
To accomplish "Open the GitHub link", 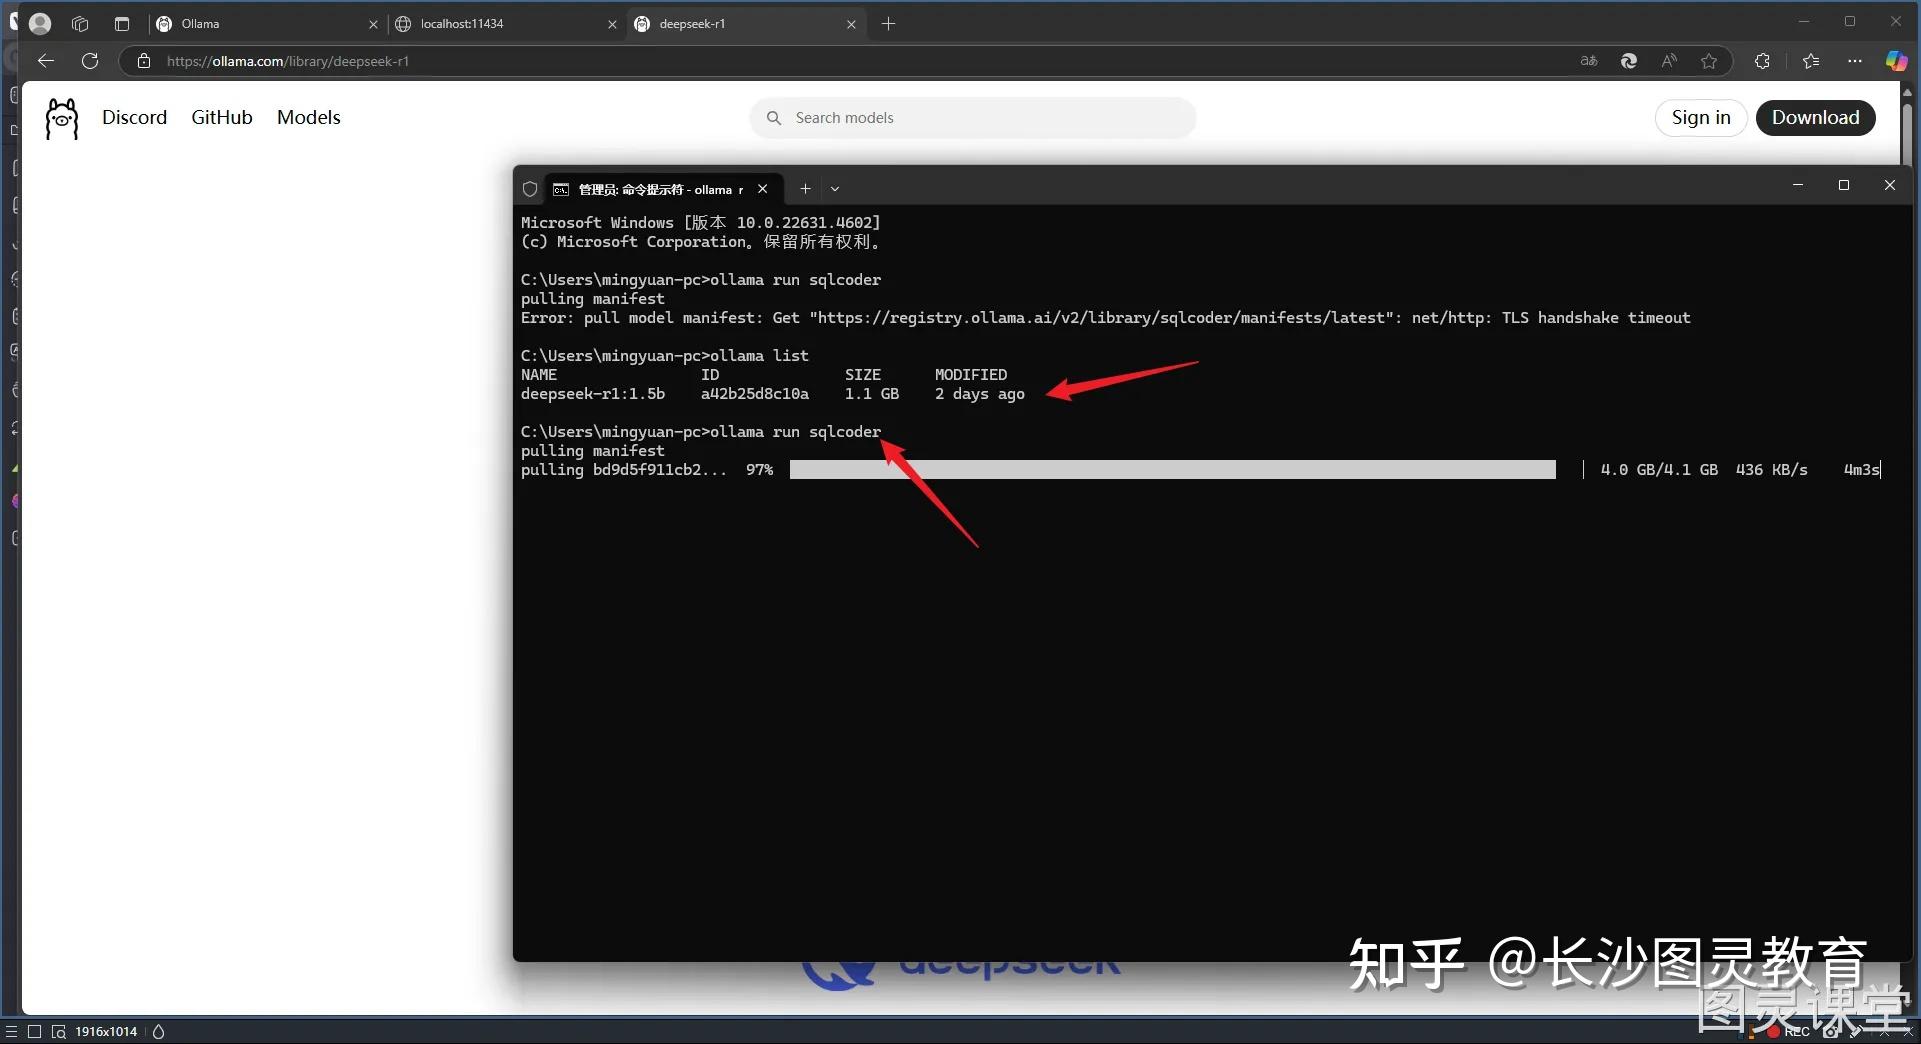I will tap(221, 117).
